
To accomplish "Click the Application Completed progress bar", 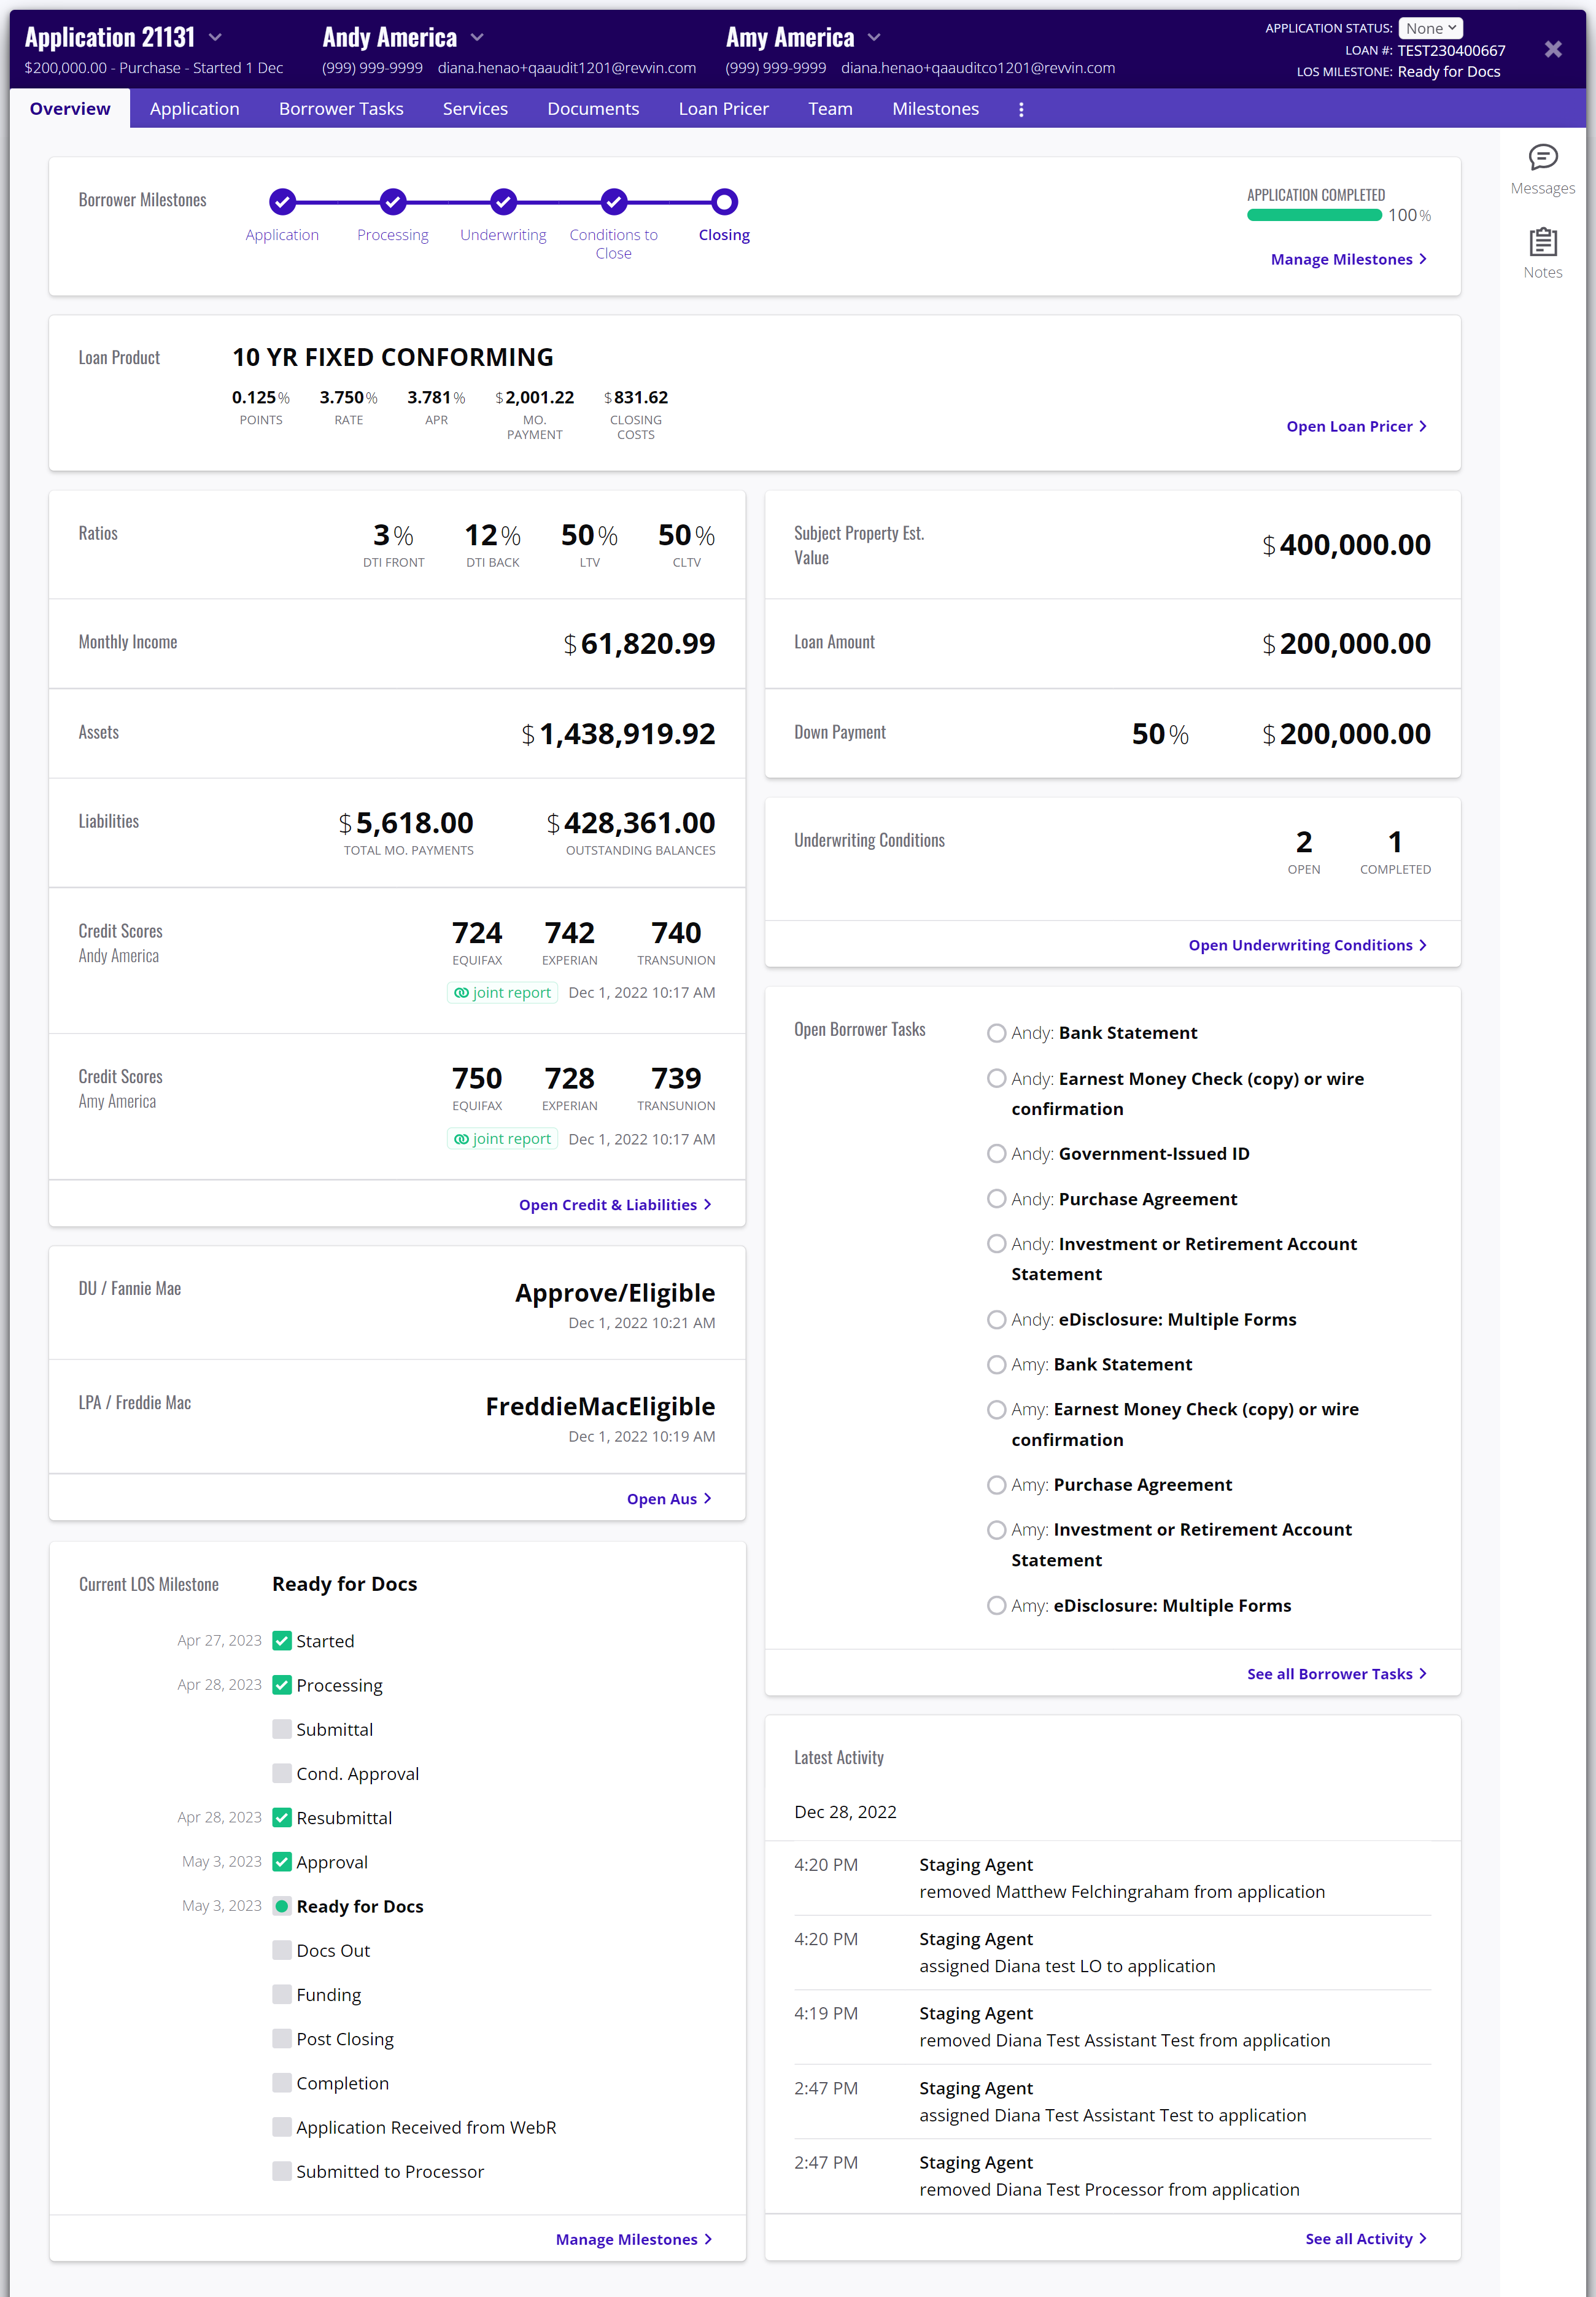I will click(x=1314, y=215).
